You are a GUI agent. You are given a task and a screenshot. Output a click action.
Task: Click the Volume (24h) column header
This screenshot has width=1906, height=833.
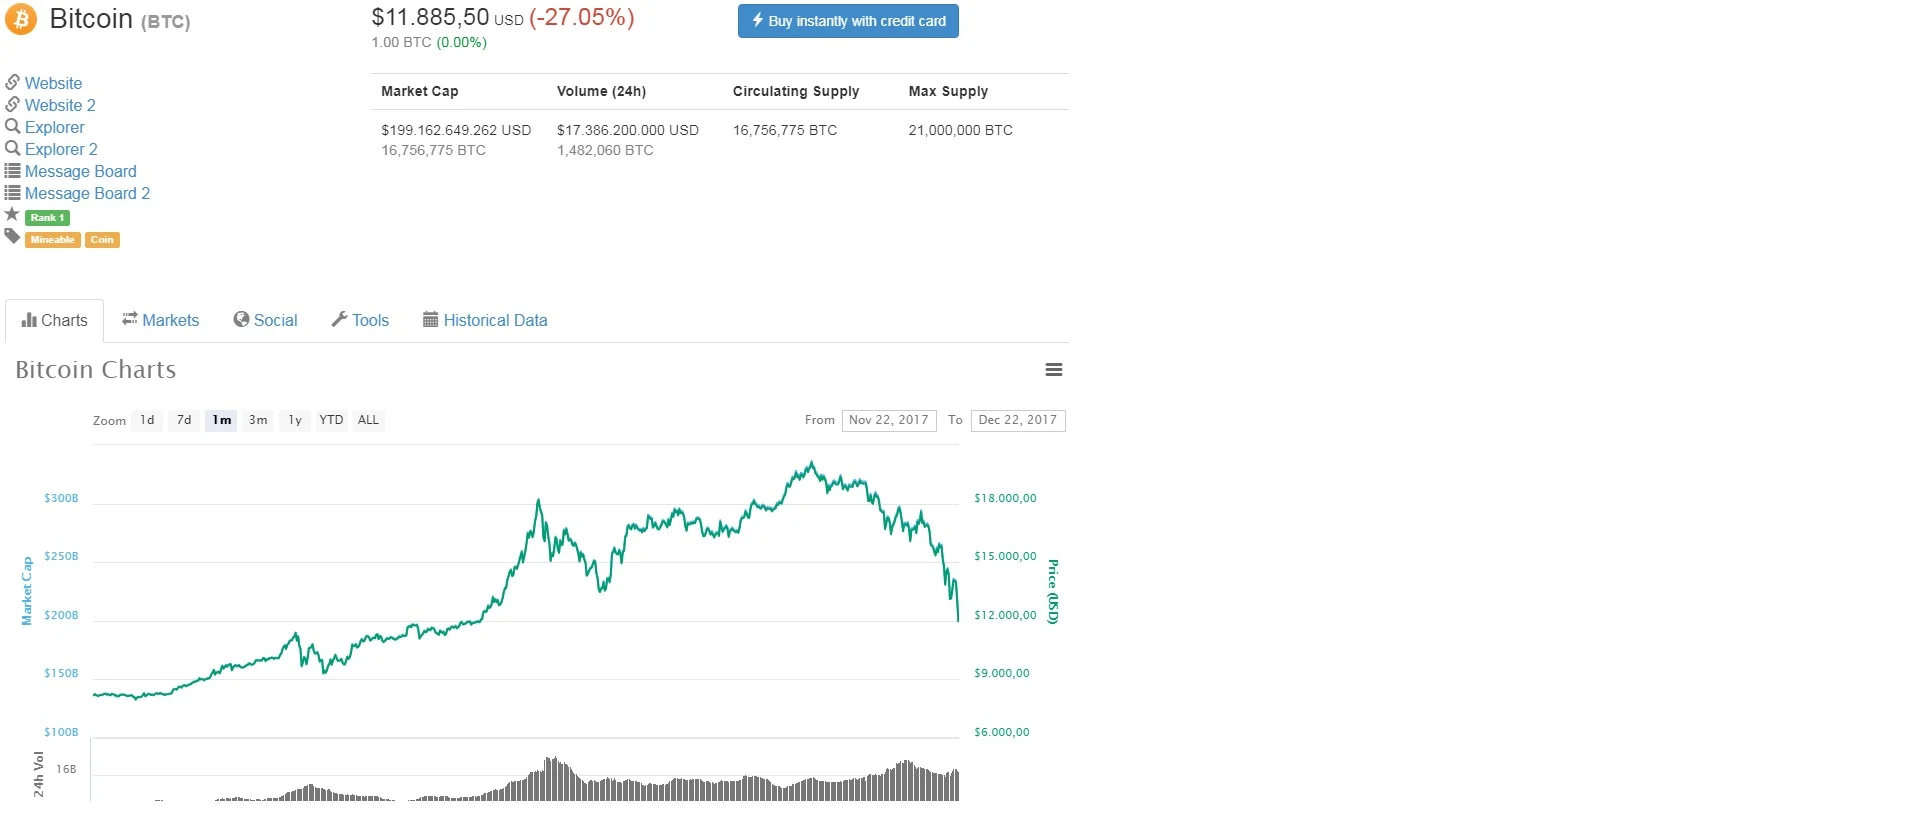tap(601, 91)
